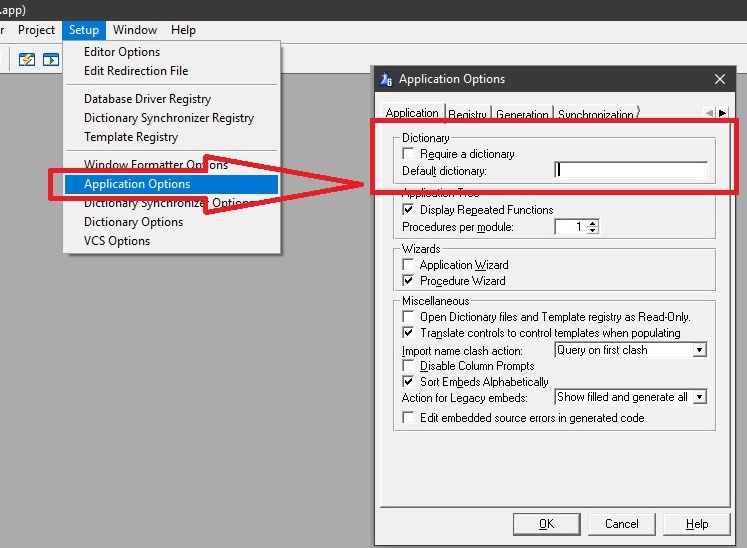Increase the Procedures per module value

pos(593,223)
